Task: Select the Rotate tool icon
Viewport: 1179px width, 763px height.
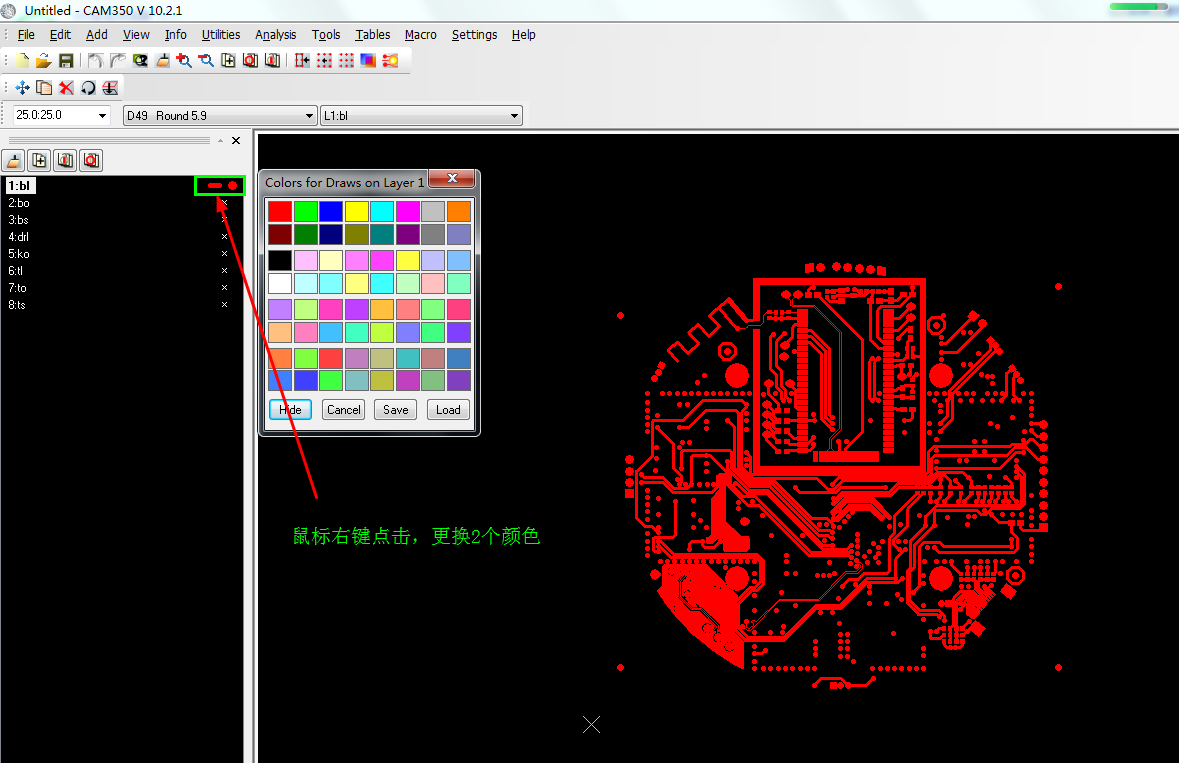Action: tap(88, 88)
